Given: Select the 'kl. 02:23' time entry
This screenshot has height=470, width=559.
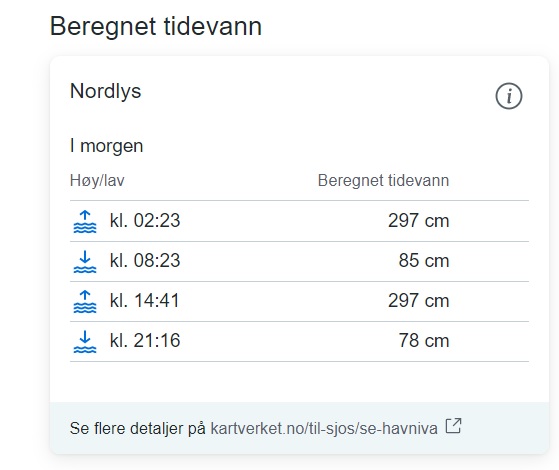Looking at the screenshot, I should (x=145, y=220).
